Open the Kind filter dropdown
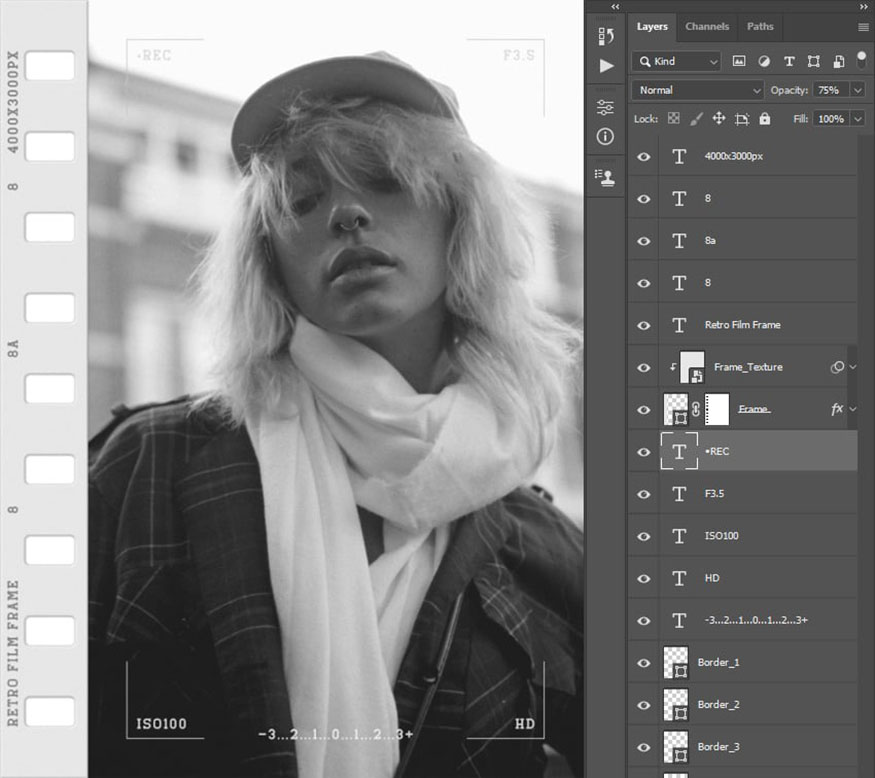This screenshot has width=875, height=778. coord(676,61)
